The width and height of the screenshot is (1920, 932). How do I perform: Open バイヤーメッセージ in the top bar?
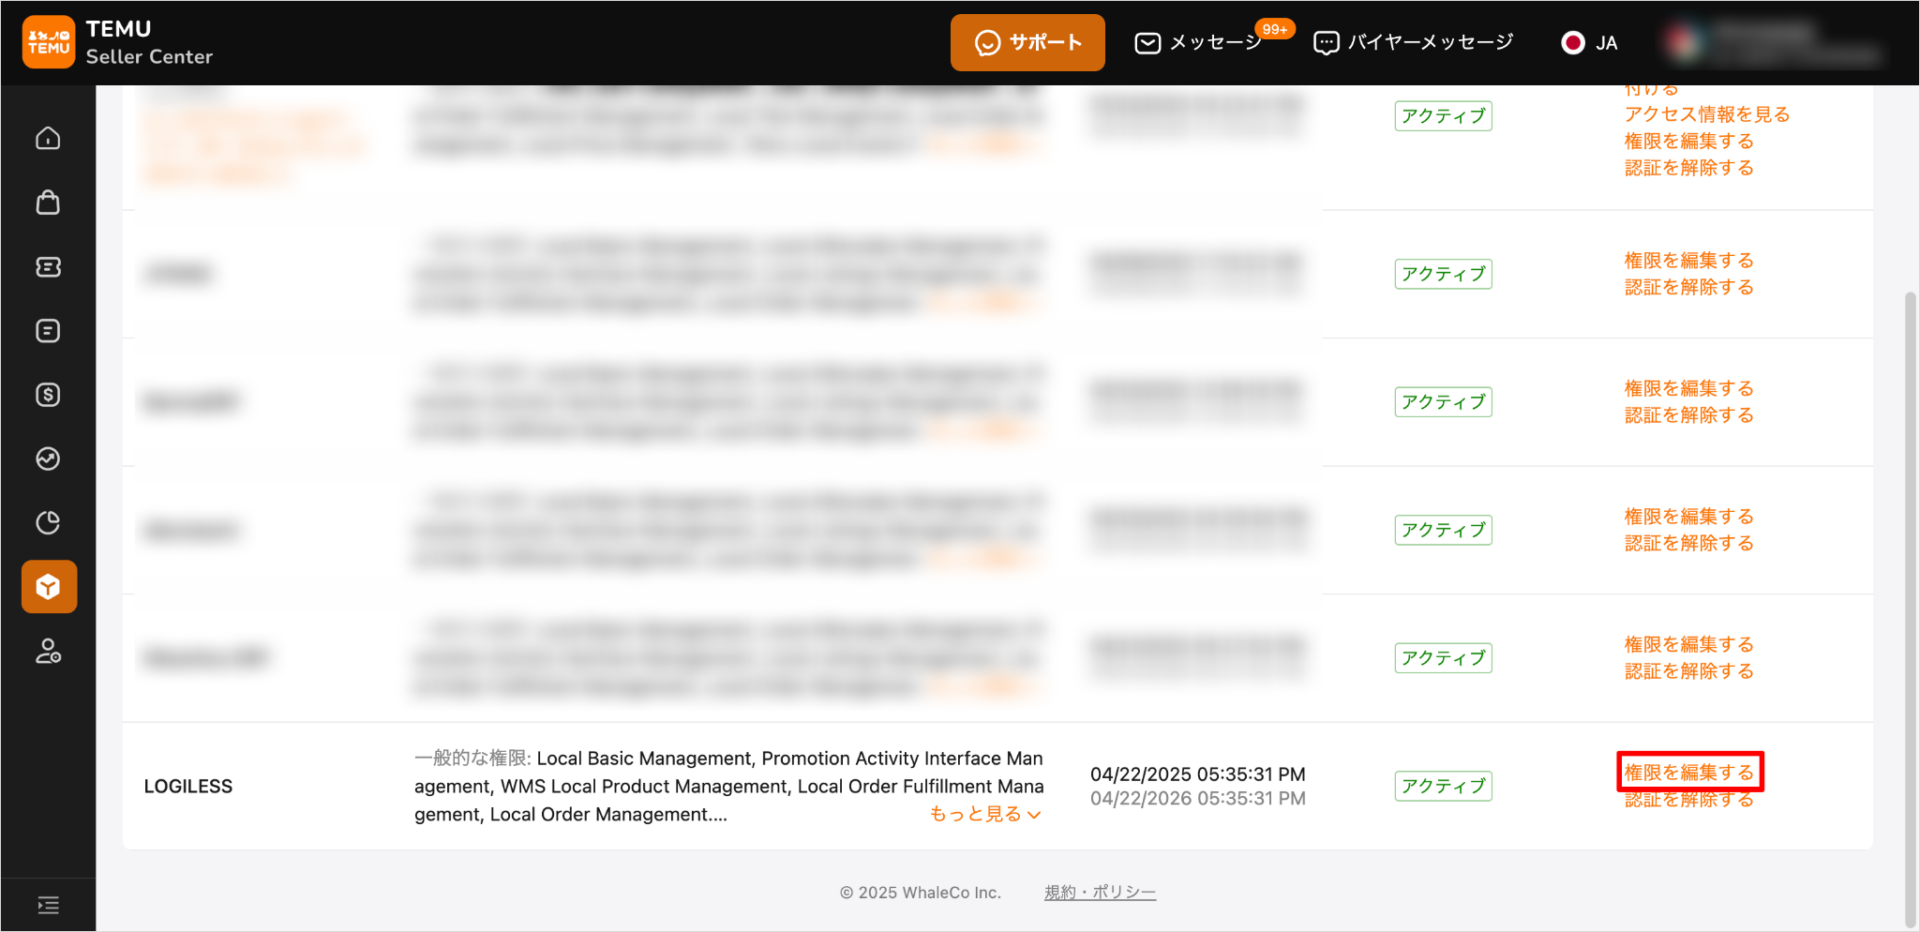coord(1413,42)
